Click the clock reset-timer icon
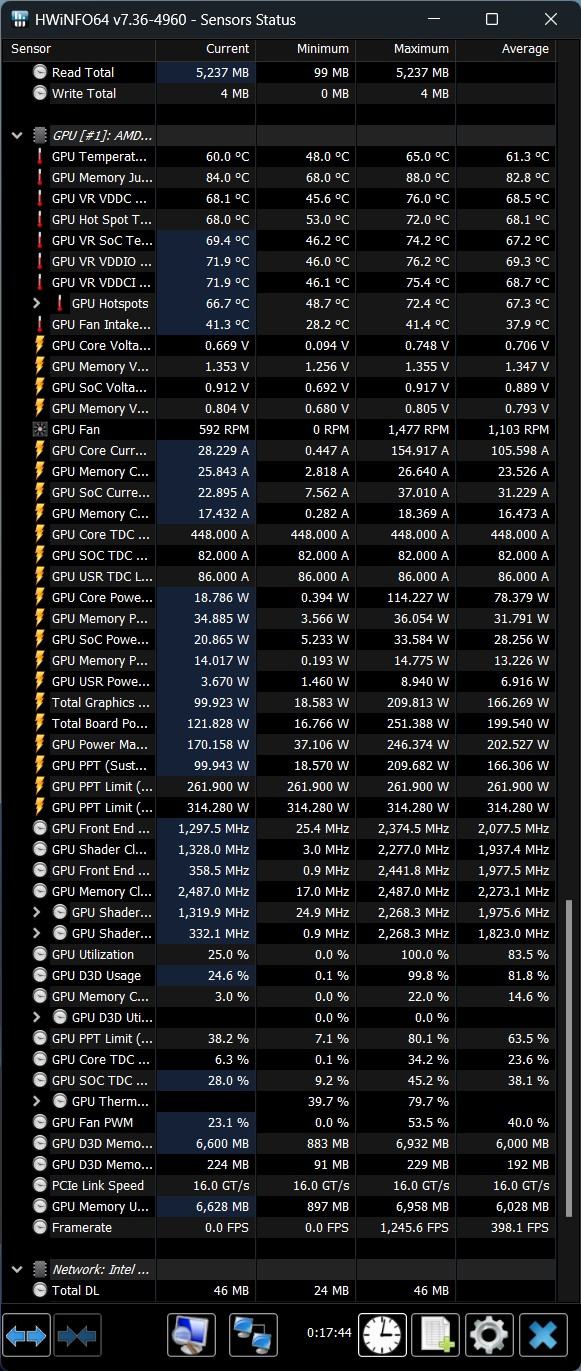Viewport: 581px width, 1371px height. (383, 1334)
